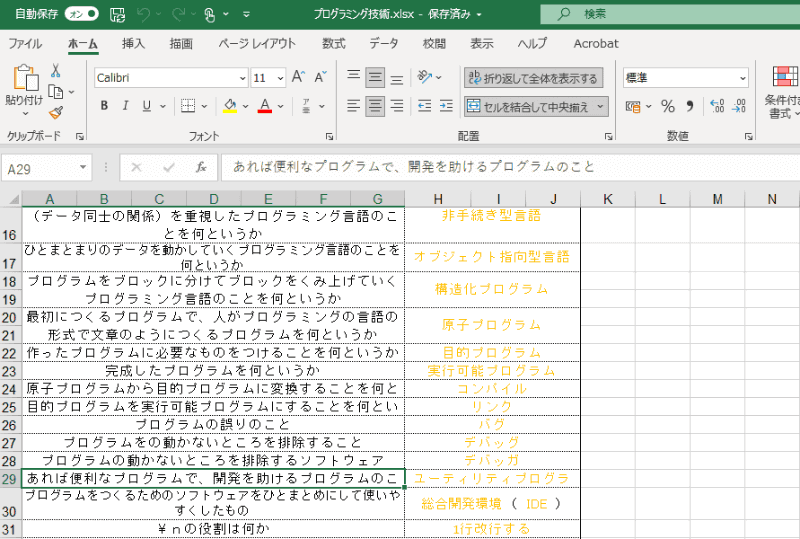
Task: Click the Copy icon
Action: (56, 92)
